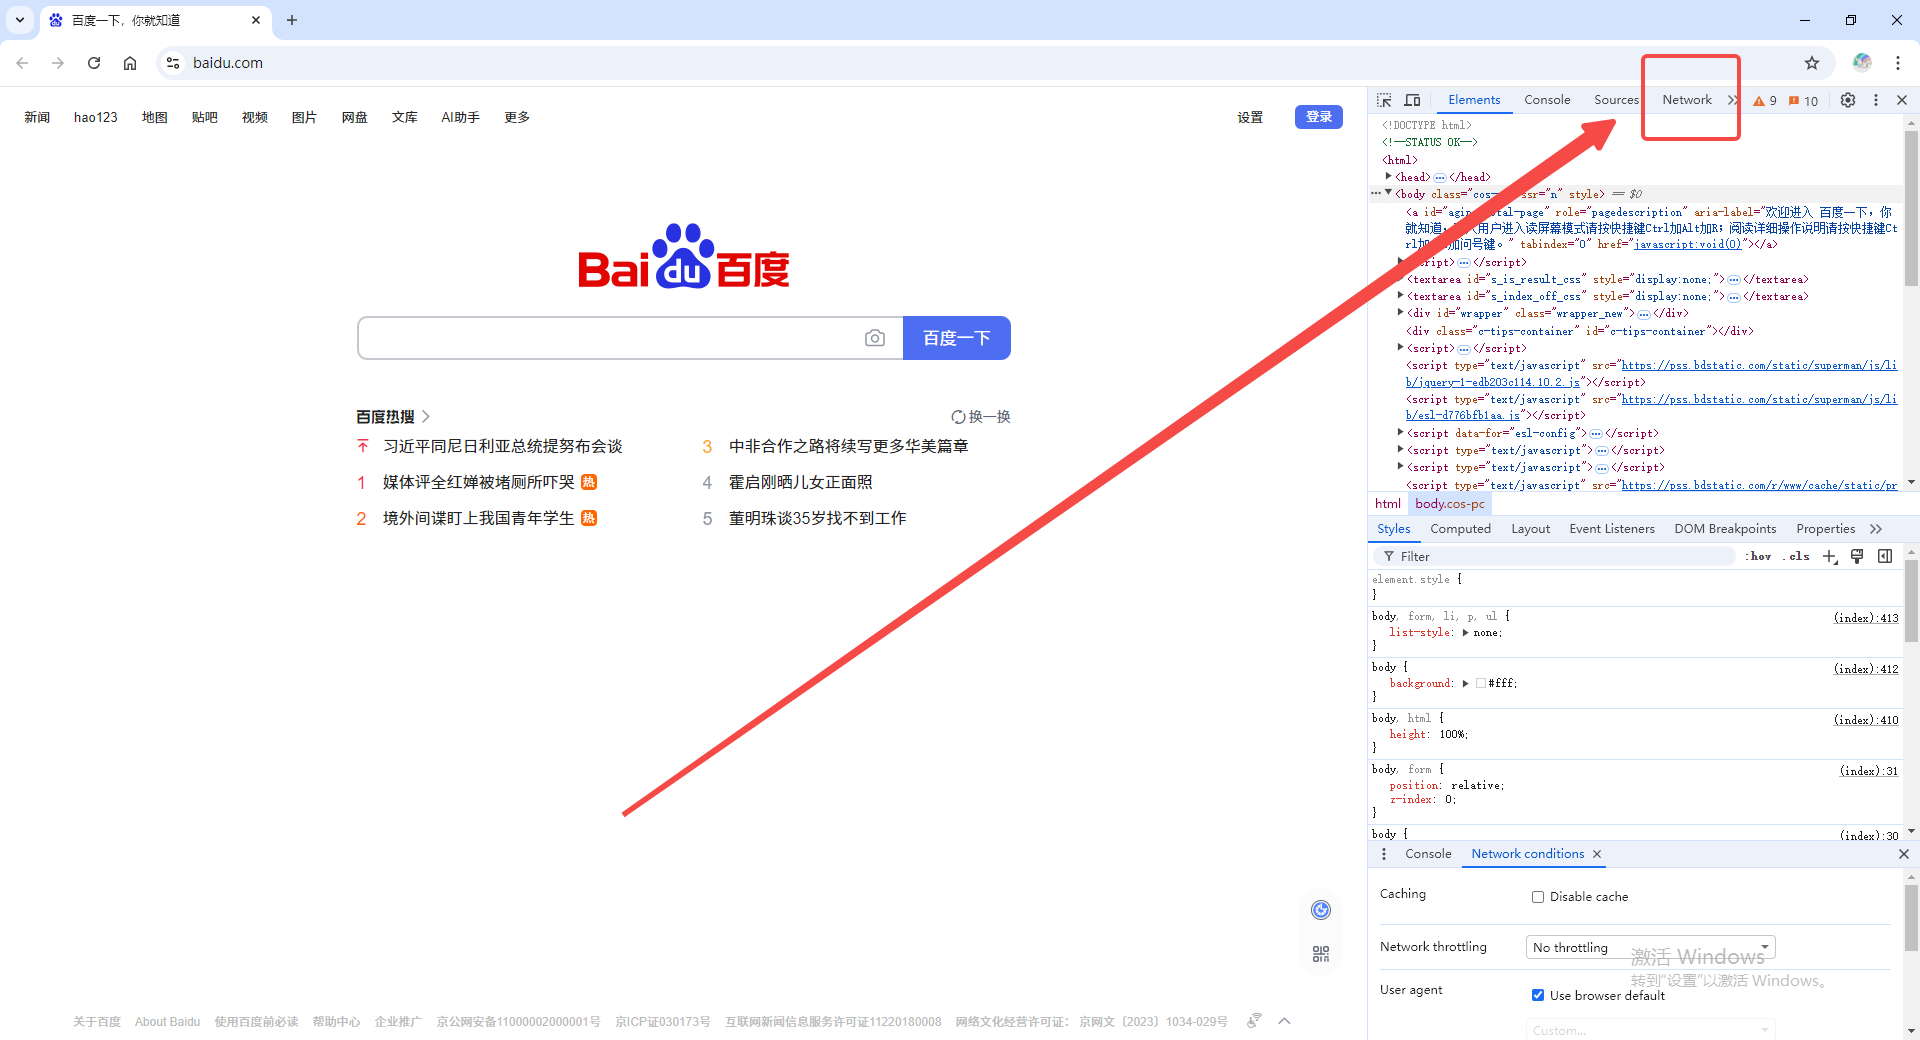The width and height of the screenshot is (1920, 1040).
Task: Switch to Console tab in DevTools
Action: click(x=1547, y=100)
